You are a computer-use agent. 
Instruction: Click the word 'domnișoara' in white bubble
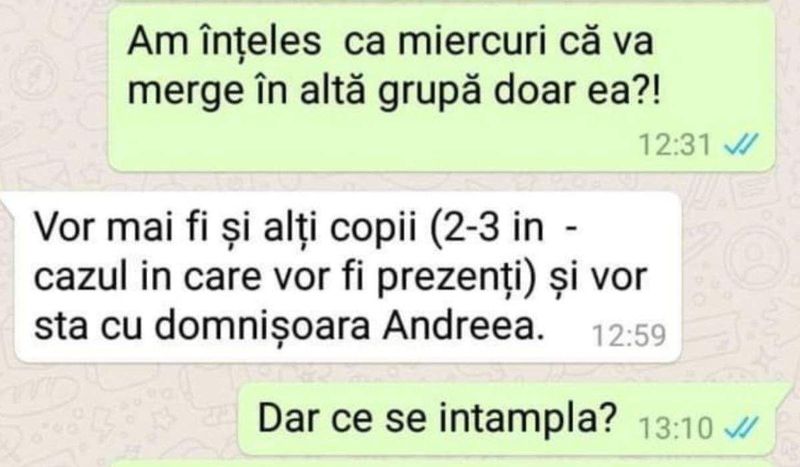(262, 326)
